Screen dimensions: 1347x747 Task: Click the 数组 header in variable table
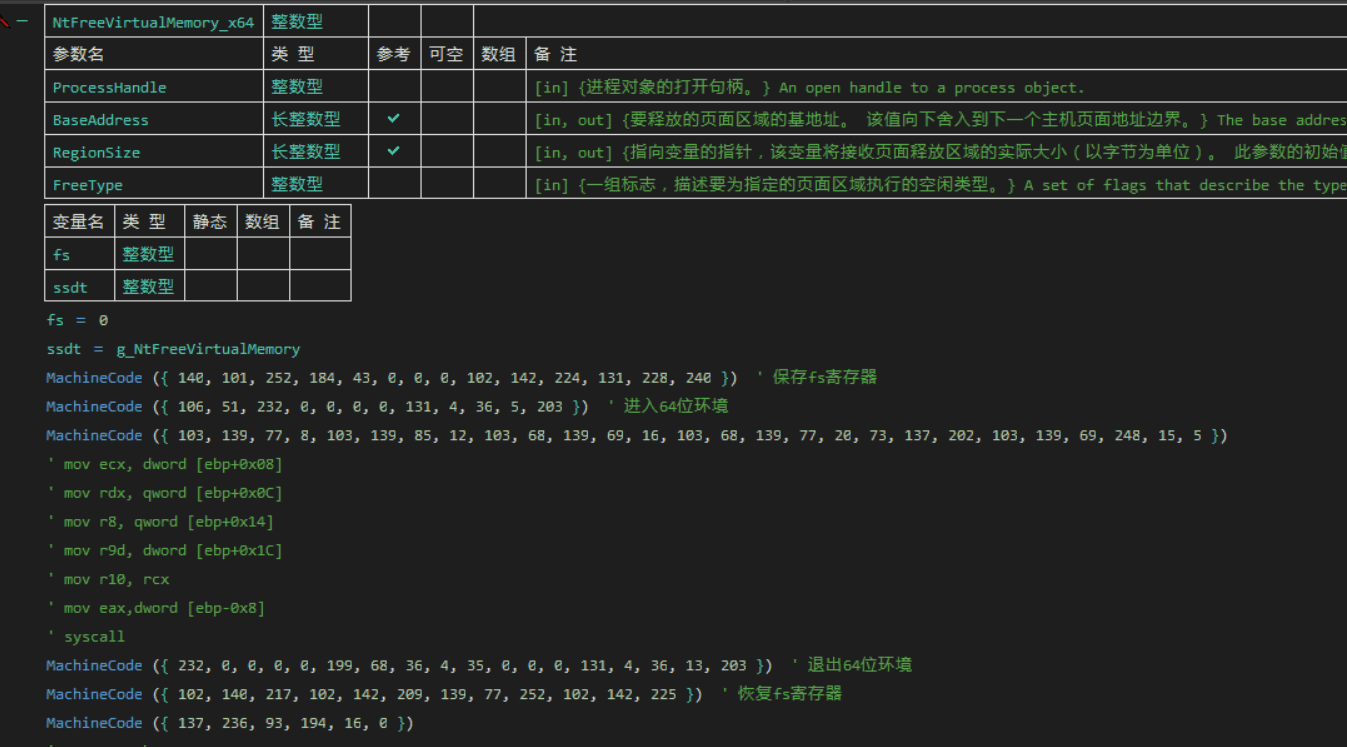[x=263, y=222]
